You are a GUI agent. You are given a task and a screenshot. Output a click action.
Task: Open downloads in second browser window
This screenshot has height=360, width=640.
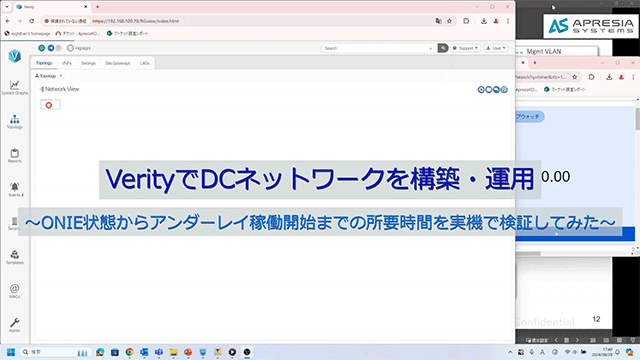[x=609, y=77]
